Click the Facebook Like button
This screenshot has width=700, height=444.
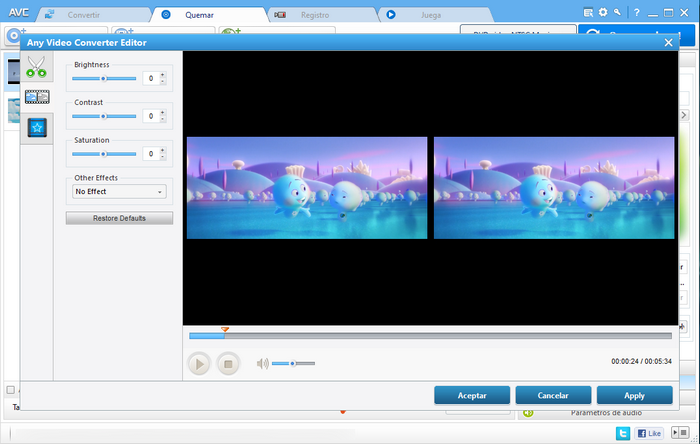649,433
